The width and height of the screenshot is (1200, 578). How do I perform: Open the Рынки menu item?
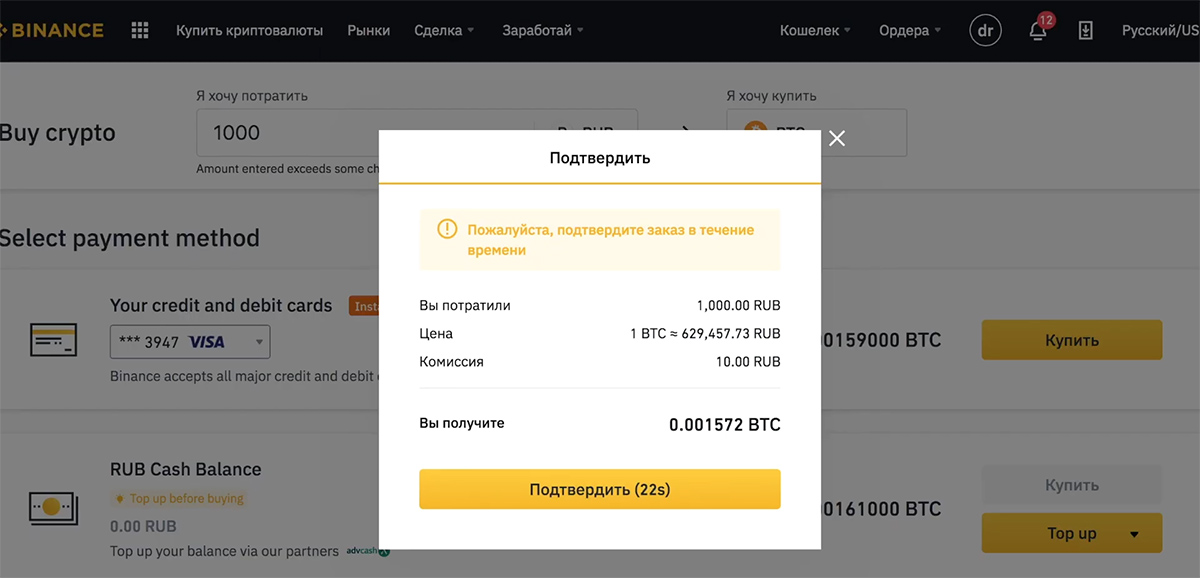368,30
